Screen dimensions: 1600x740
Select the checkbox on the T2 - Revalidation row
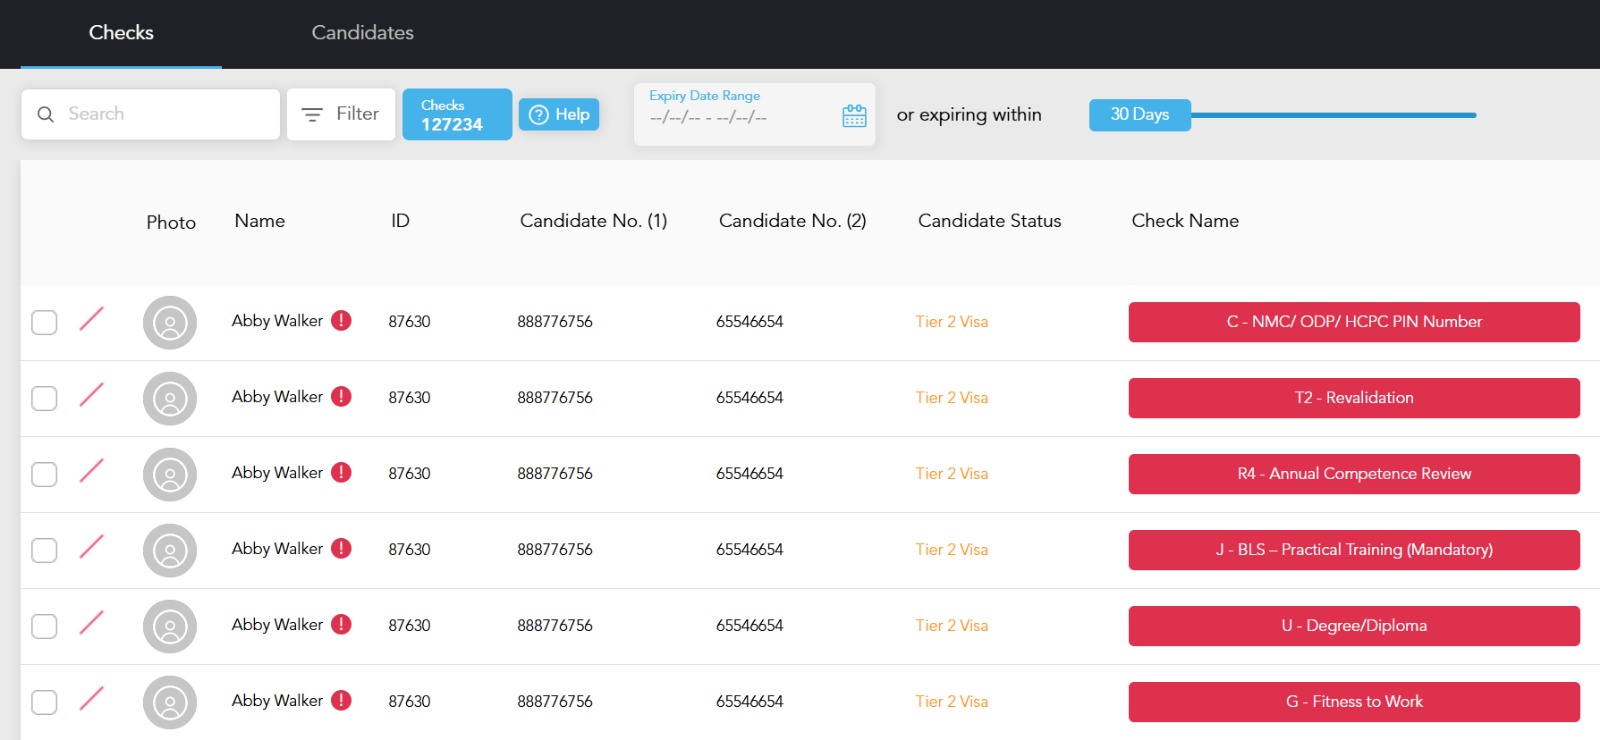tap(44, 398)
